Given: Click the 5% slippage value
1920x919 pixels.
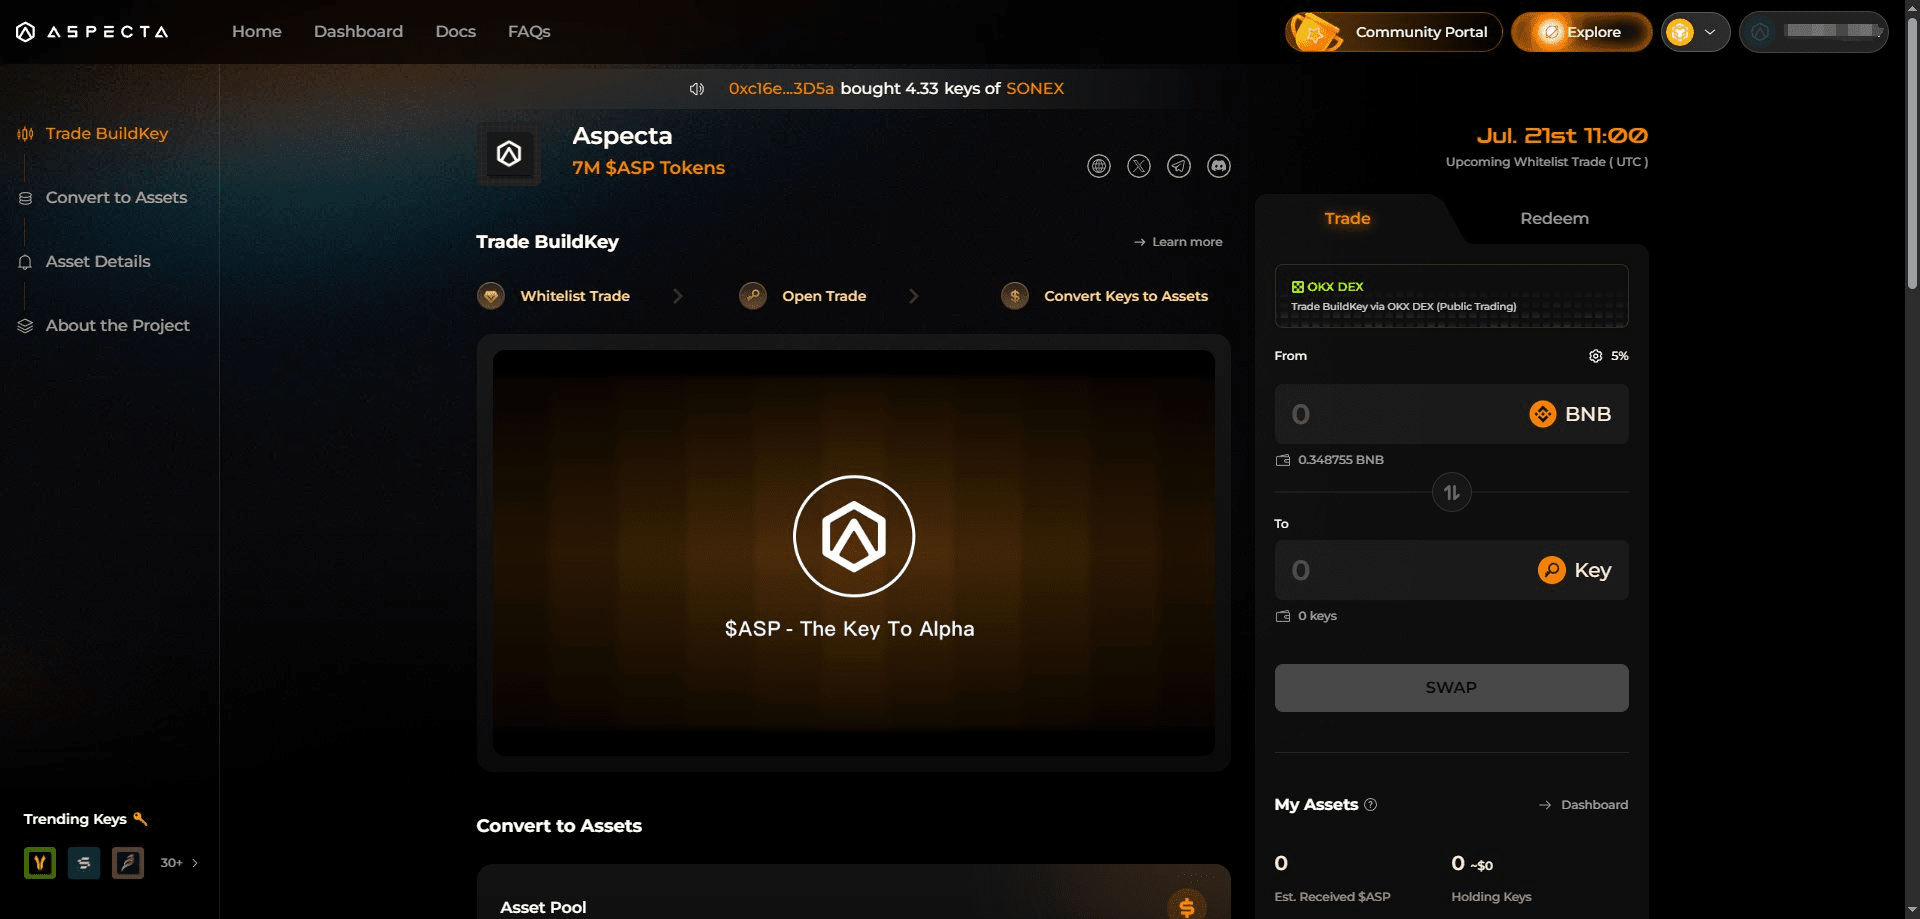Looking at the screenshot, I should point(1620,356).
